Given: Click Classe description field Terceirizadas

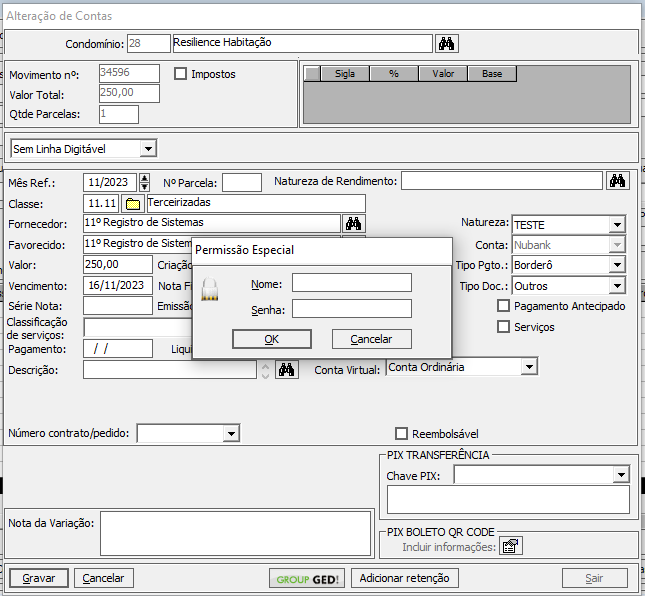Looking at the screenshot, I should coord(256,204).
